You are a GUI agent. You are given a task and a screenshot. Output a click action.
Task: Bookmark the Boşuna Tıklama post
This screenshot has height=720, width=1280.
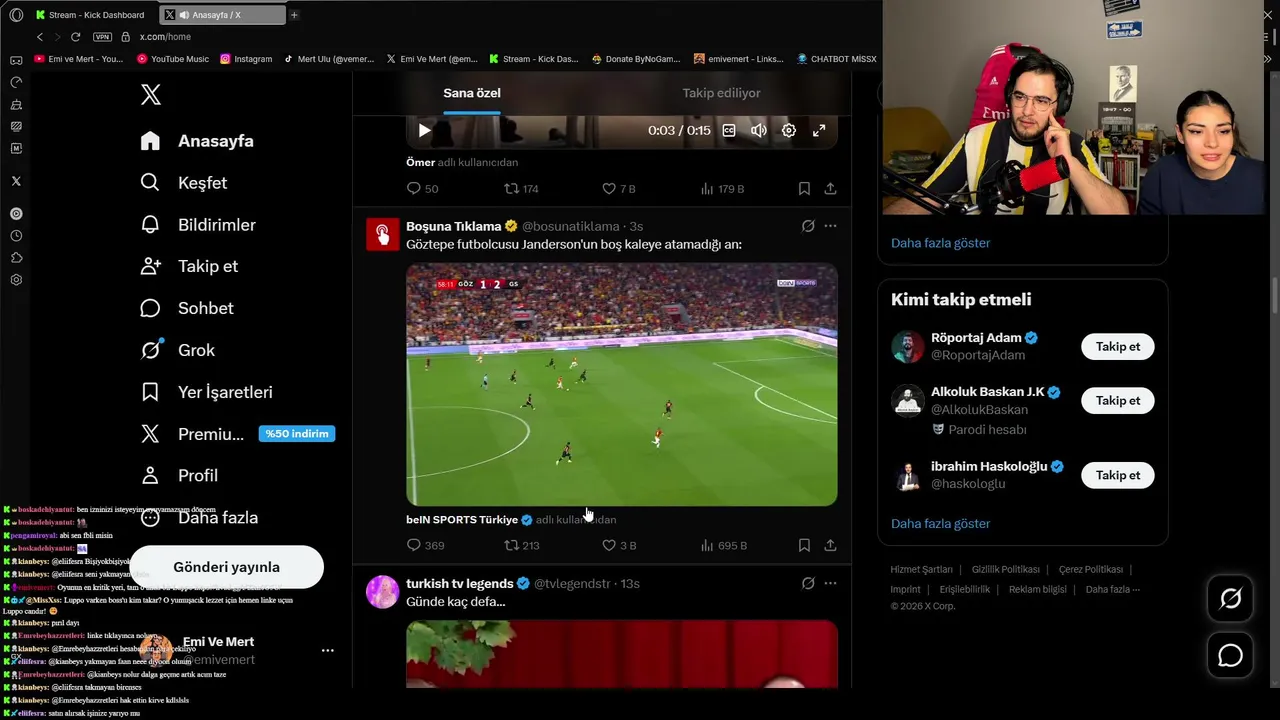pos(804,545)
